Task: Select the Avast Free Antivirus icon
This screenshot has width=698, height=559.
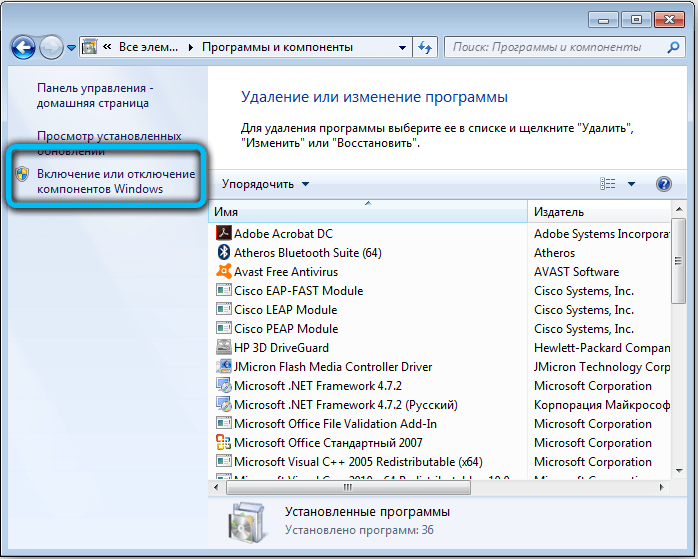Action: click(x=223, y=271)
